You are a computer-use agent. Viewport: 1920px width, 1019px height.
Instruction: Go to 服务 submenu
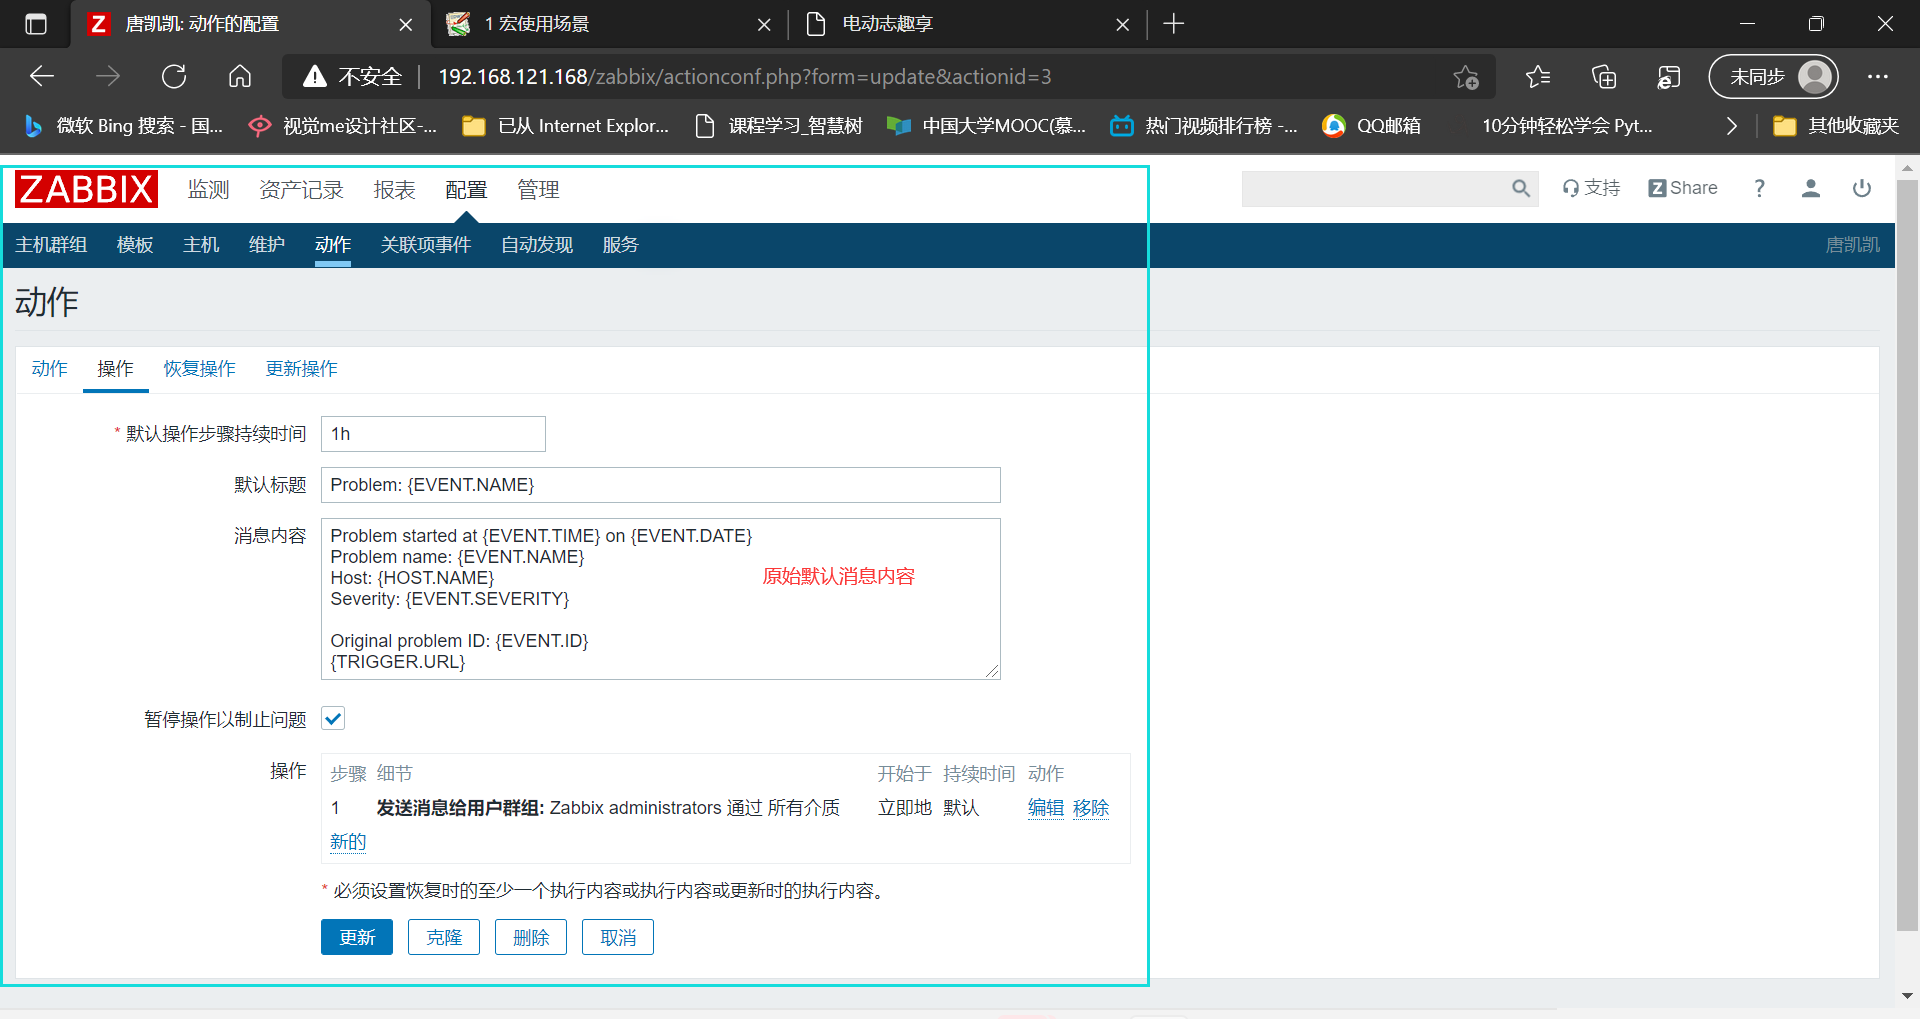click(620, 245)
